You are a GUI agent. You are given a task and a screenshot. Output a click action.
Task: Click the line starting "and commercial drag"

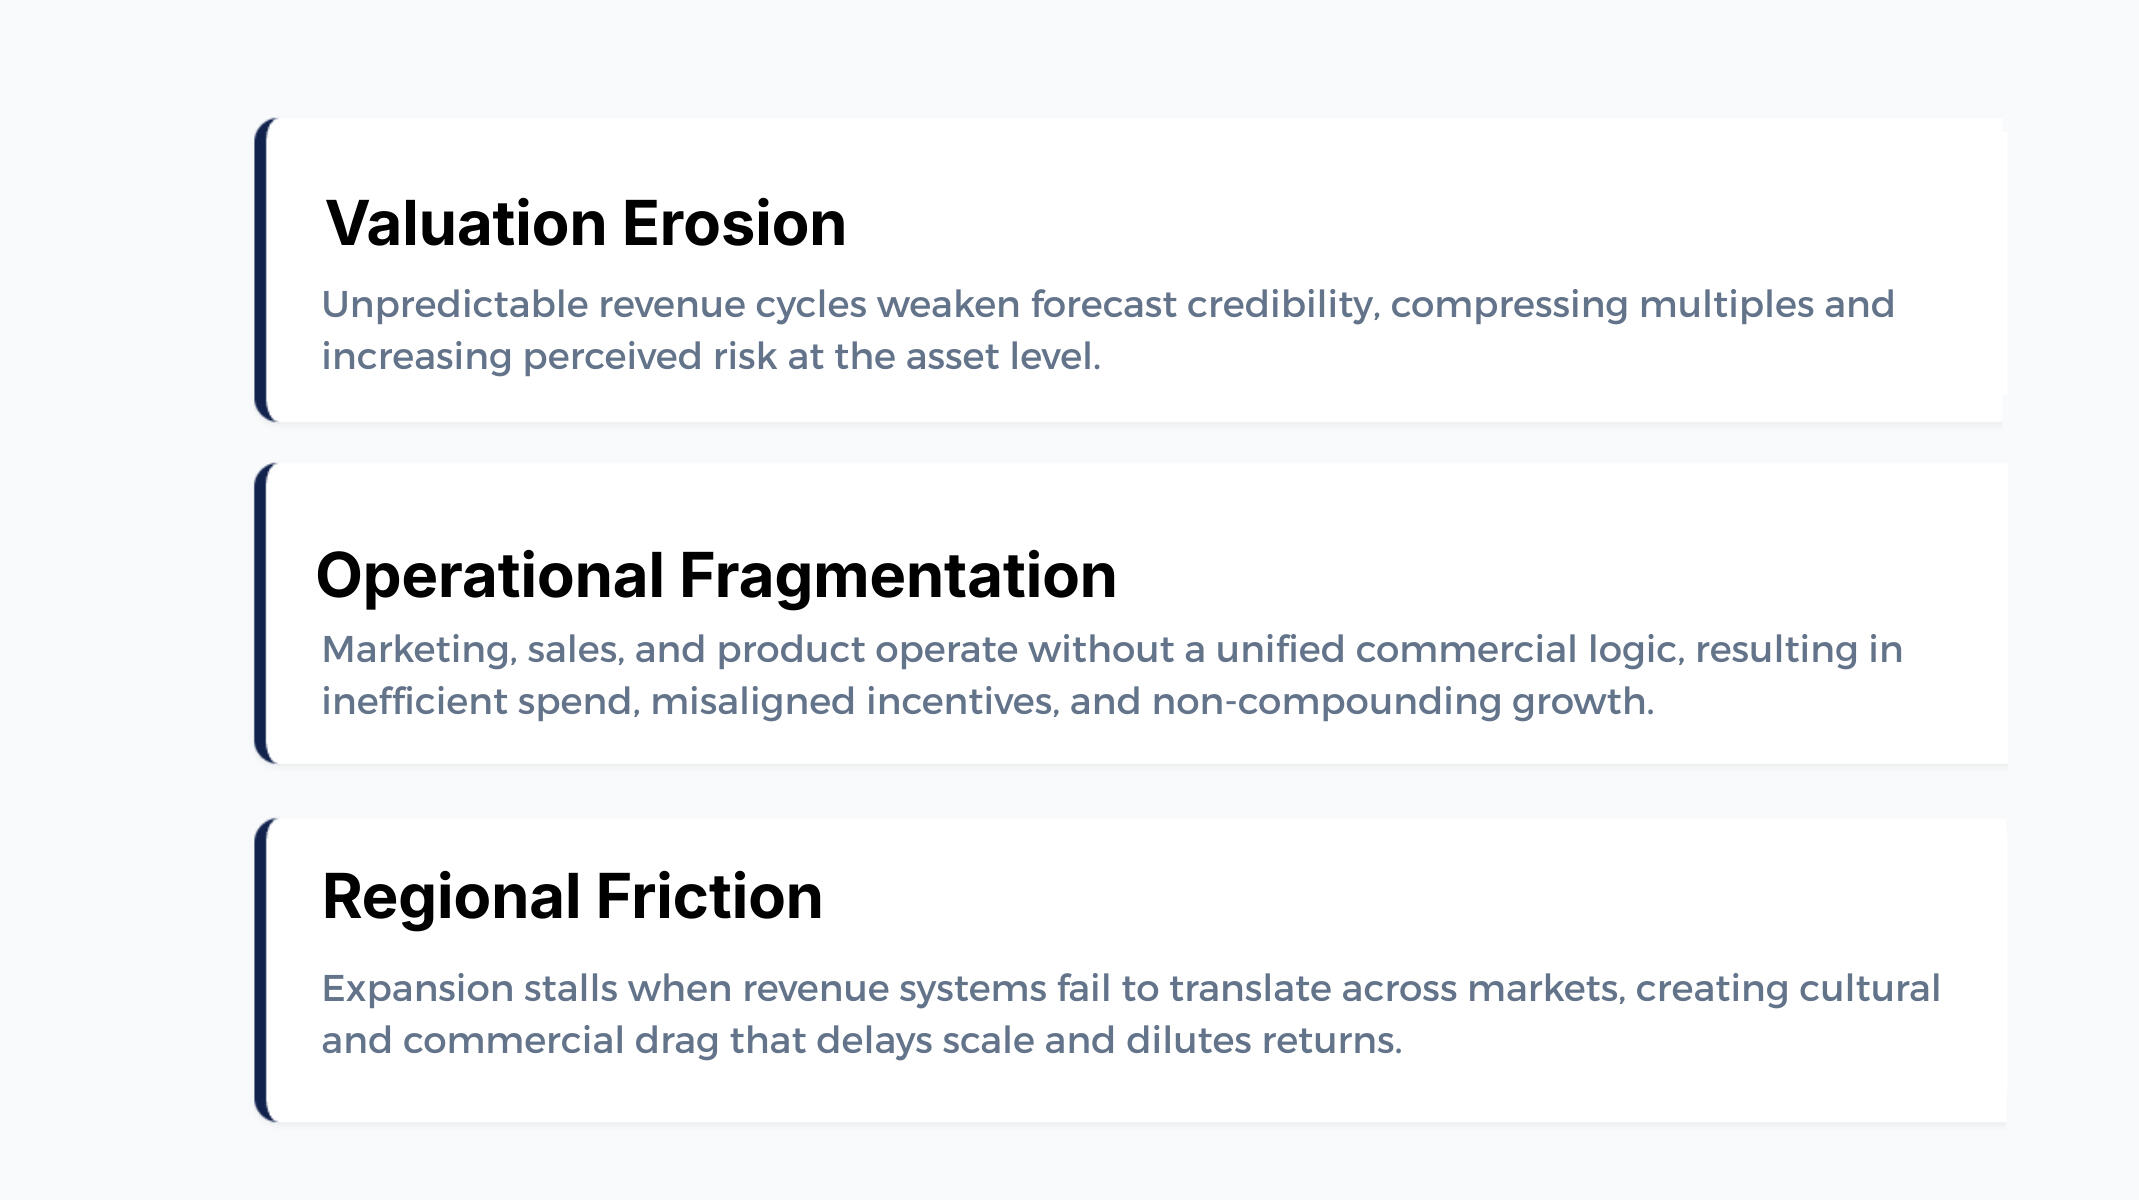(861, 1041)
